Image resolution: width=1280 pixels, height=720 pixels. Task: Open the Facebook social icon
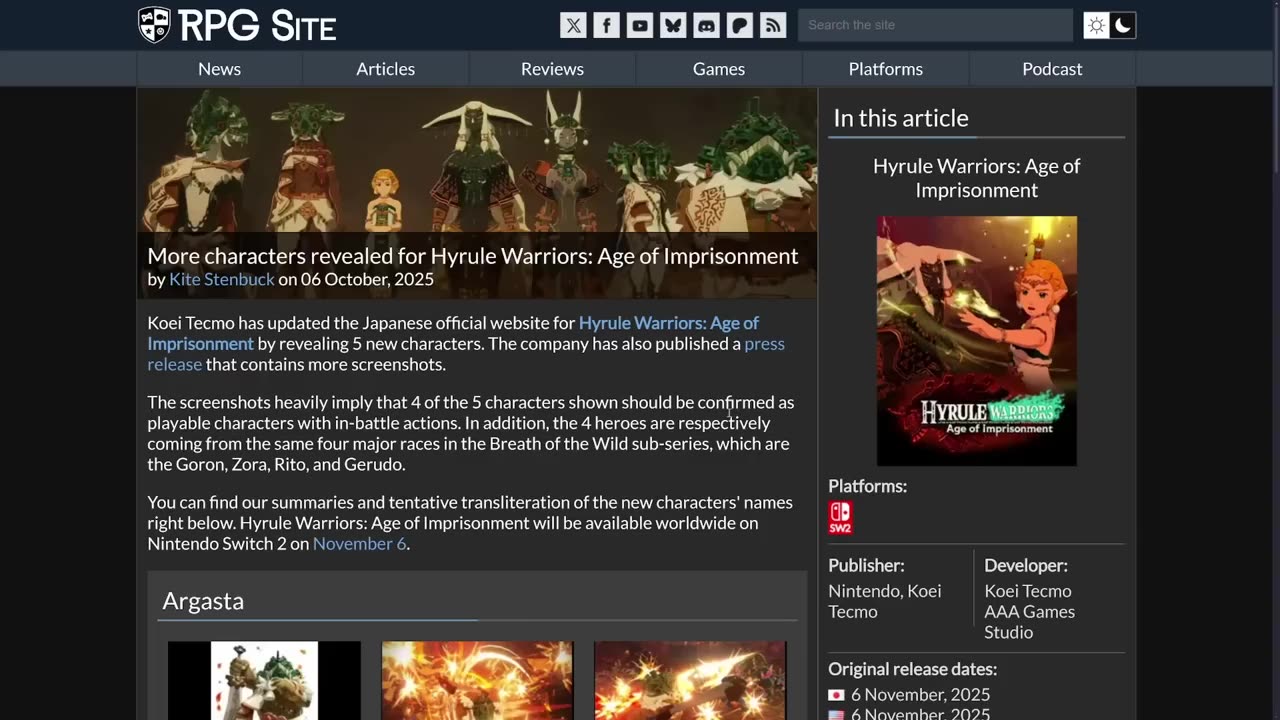point(606,25)
